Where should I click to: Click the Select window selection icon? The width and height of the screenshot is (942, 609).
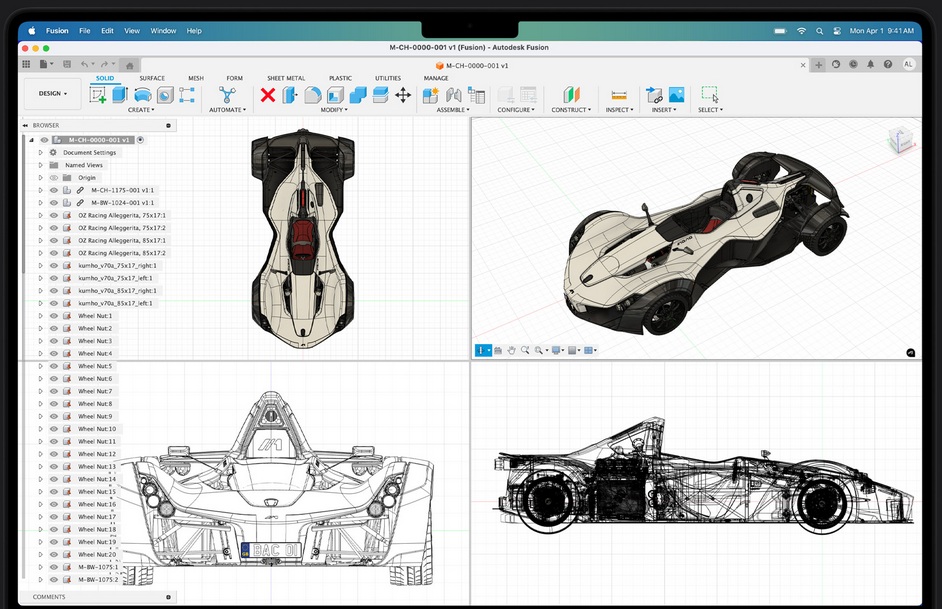coord(710,94)
